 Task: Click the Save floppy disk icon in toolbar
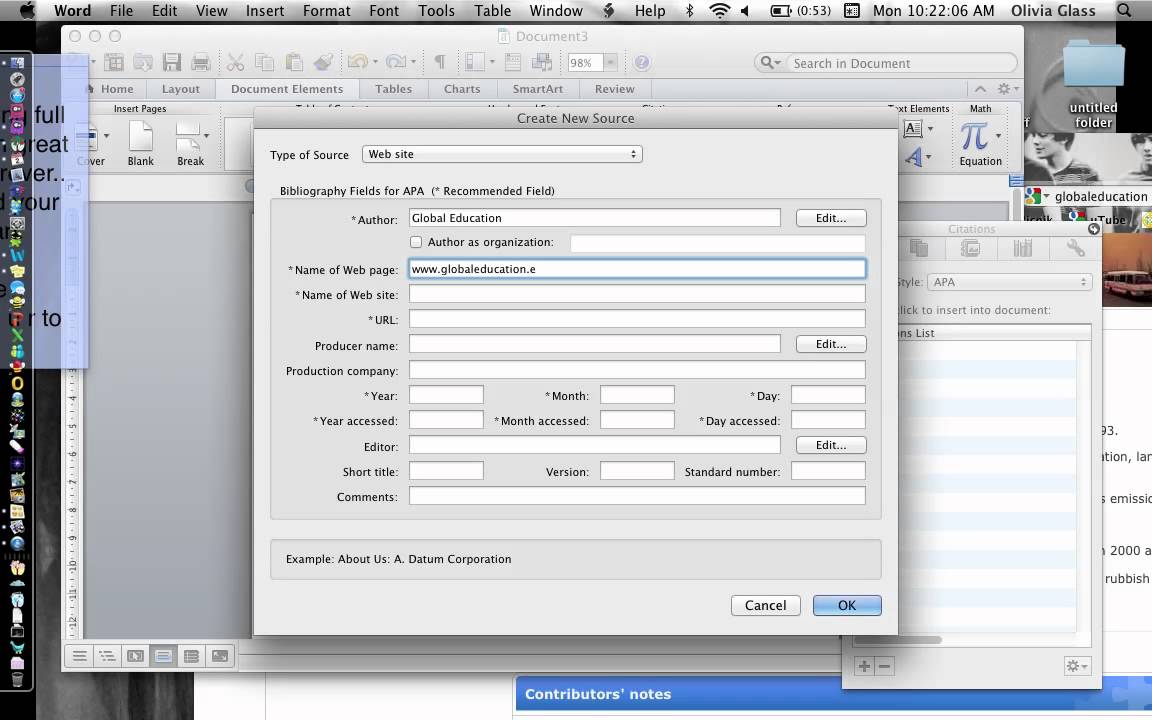point(172,62)
